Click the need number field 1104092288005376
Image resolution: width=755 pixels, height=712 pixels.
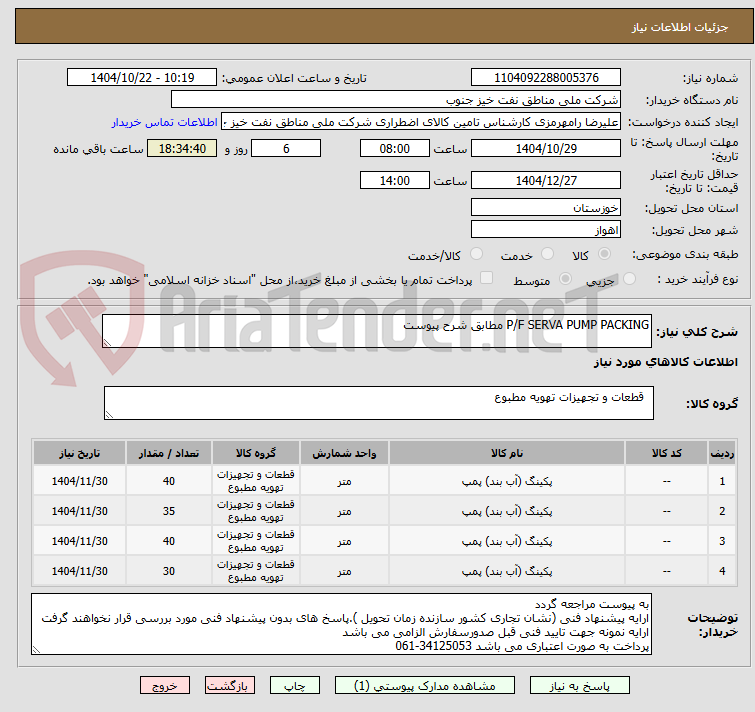pos(546,78)
